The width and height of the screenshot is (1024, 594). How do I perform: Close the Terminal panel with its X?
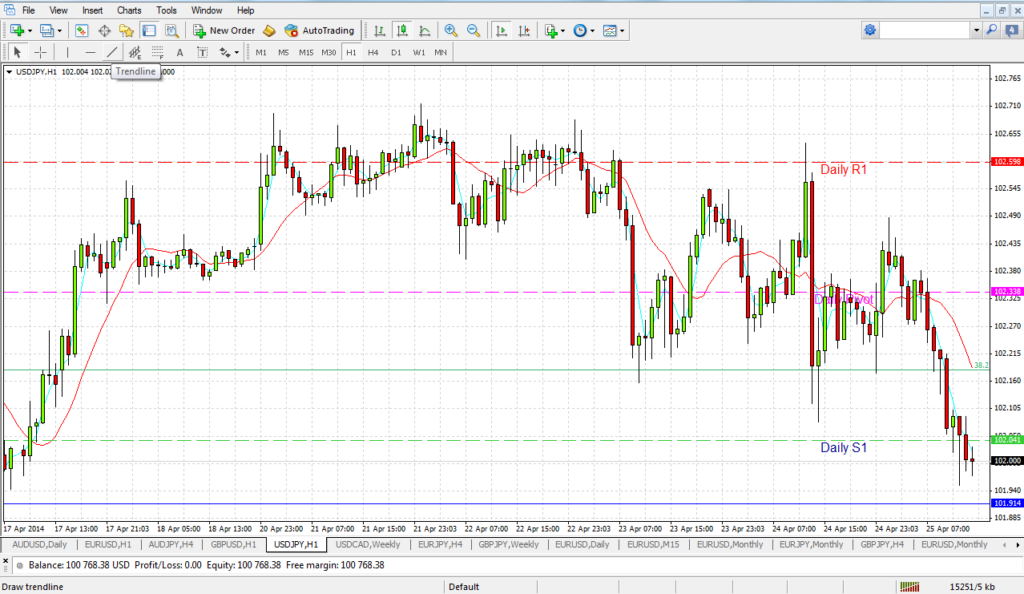pyautogui.click(x=5, y=560)
